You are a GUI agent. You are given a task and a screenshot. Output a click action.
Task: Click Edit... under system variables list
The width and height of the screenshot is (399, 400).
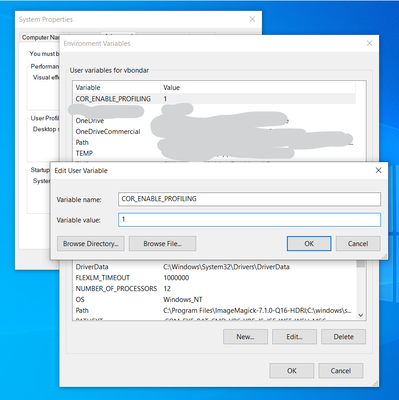(294, 337)
